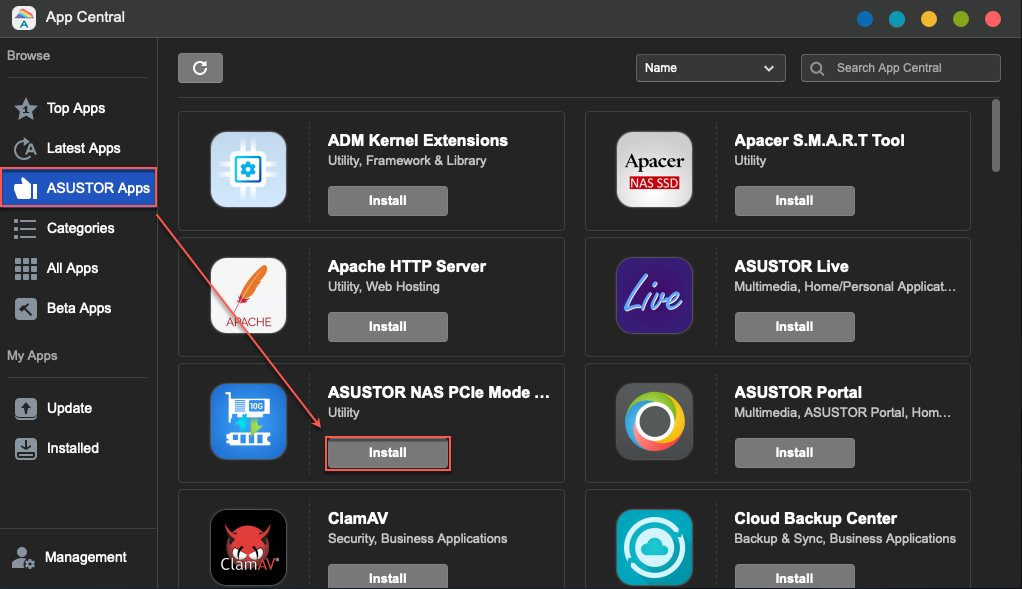Screen dimensions: 1022x589
Task: Click the Apache HTTP Server title
Action: click(407, 266)
